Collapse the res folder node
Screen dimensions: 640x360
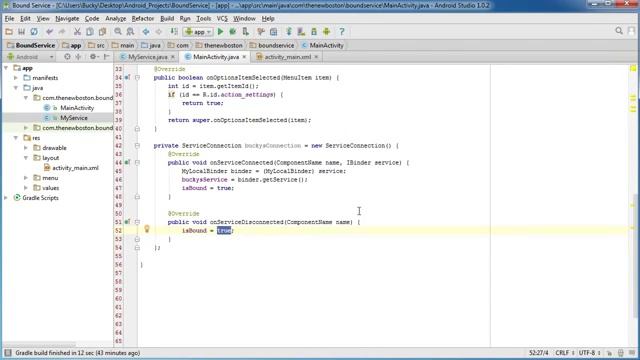(x=16, y=138)
